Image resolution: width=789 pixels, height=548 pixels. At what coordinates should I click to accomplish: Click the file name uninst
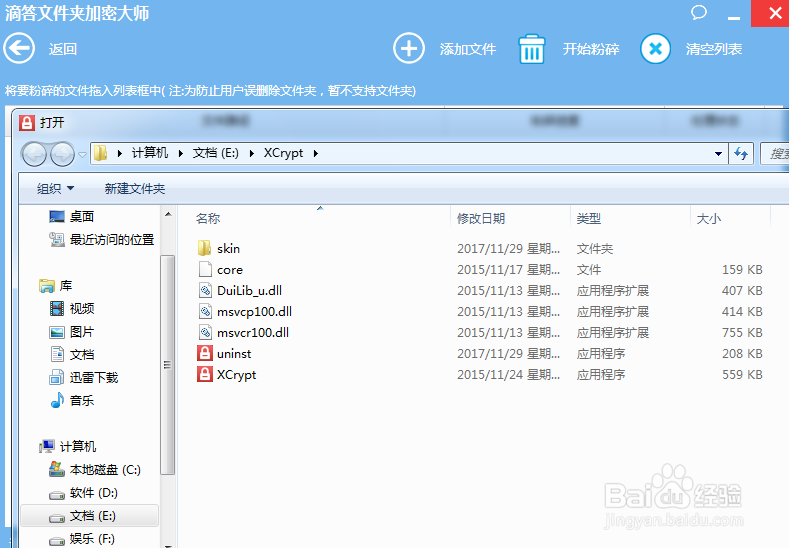coord(234,354)
